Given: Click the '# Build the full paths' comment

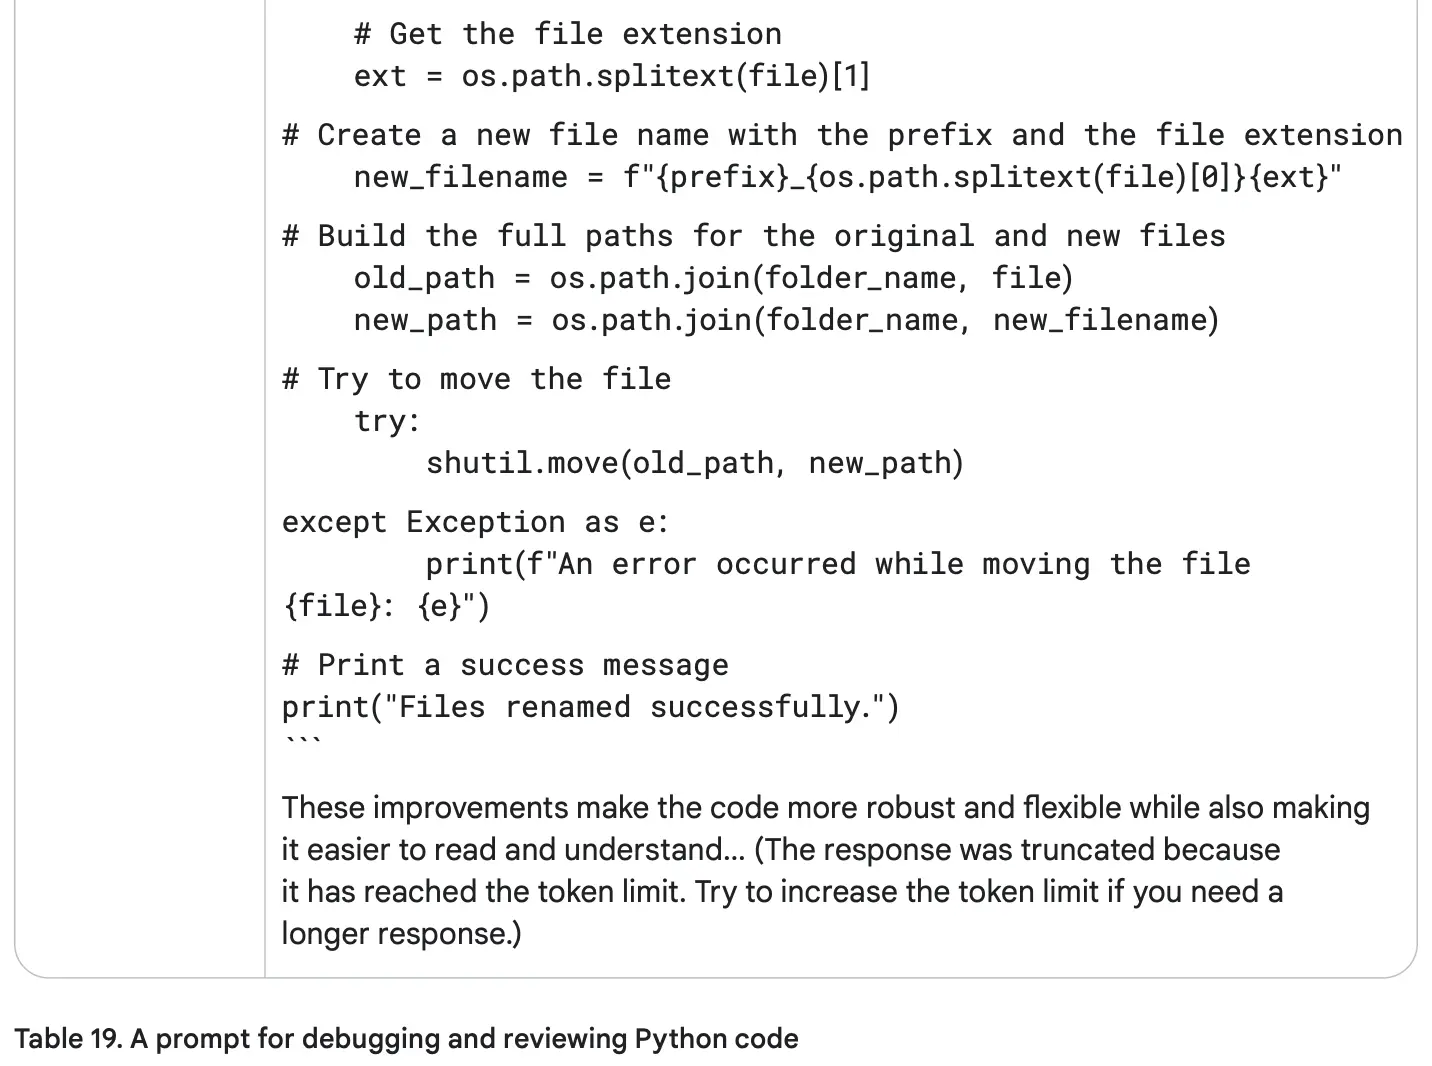Looking at the screenshot, I should pyautogui.click(x=753, y=236).
